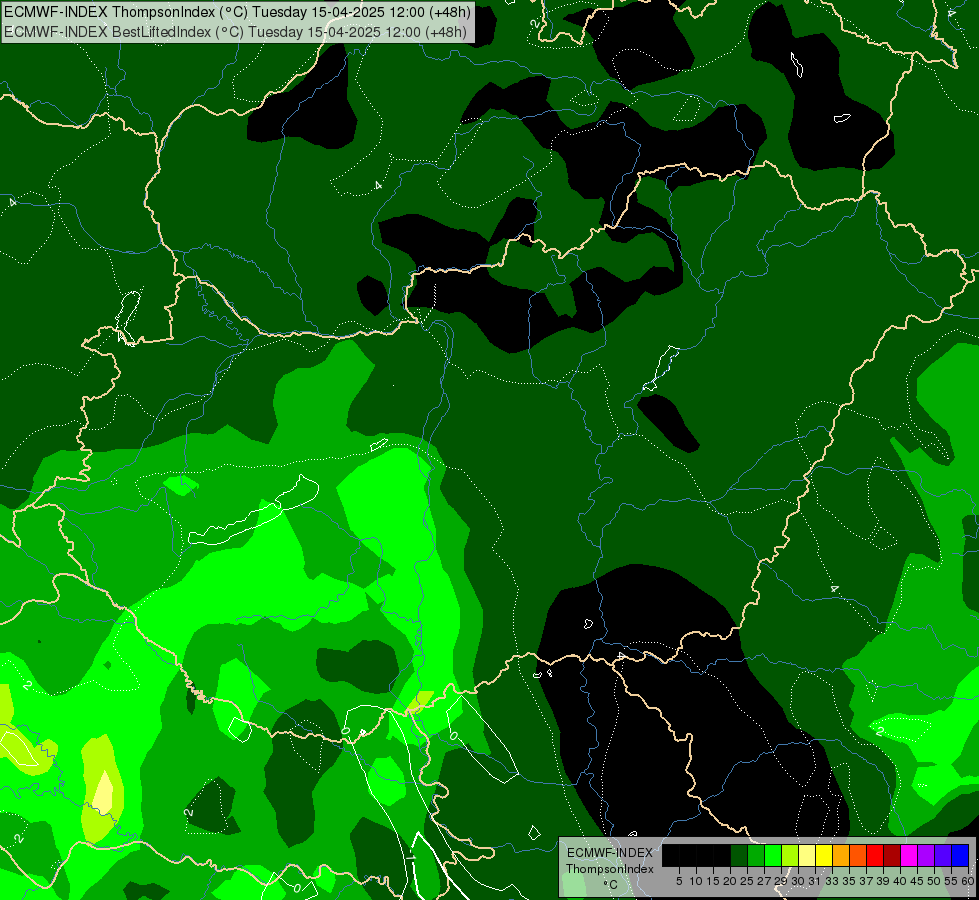Screen dimensions: 979x900
Task: Click the dark red 39–40 legend swatch
Action: click(892, 855)
